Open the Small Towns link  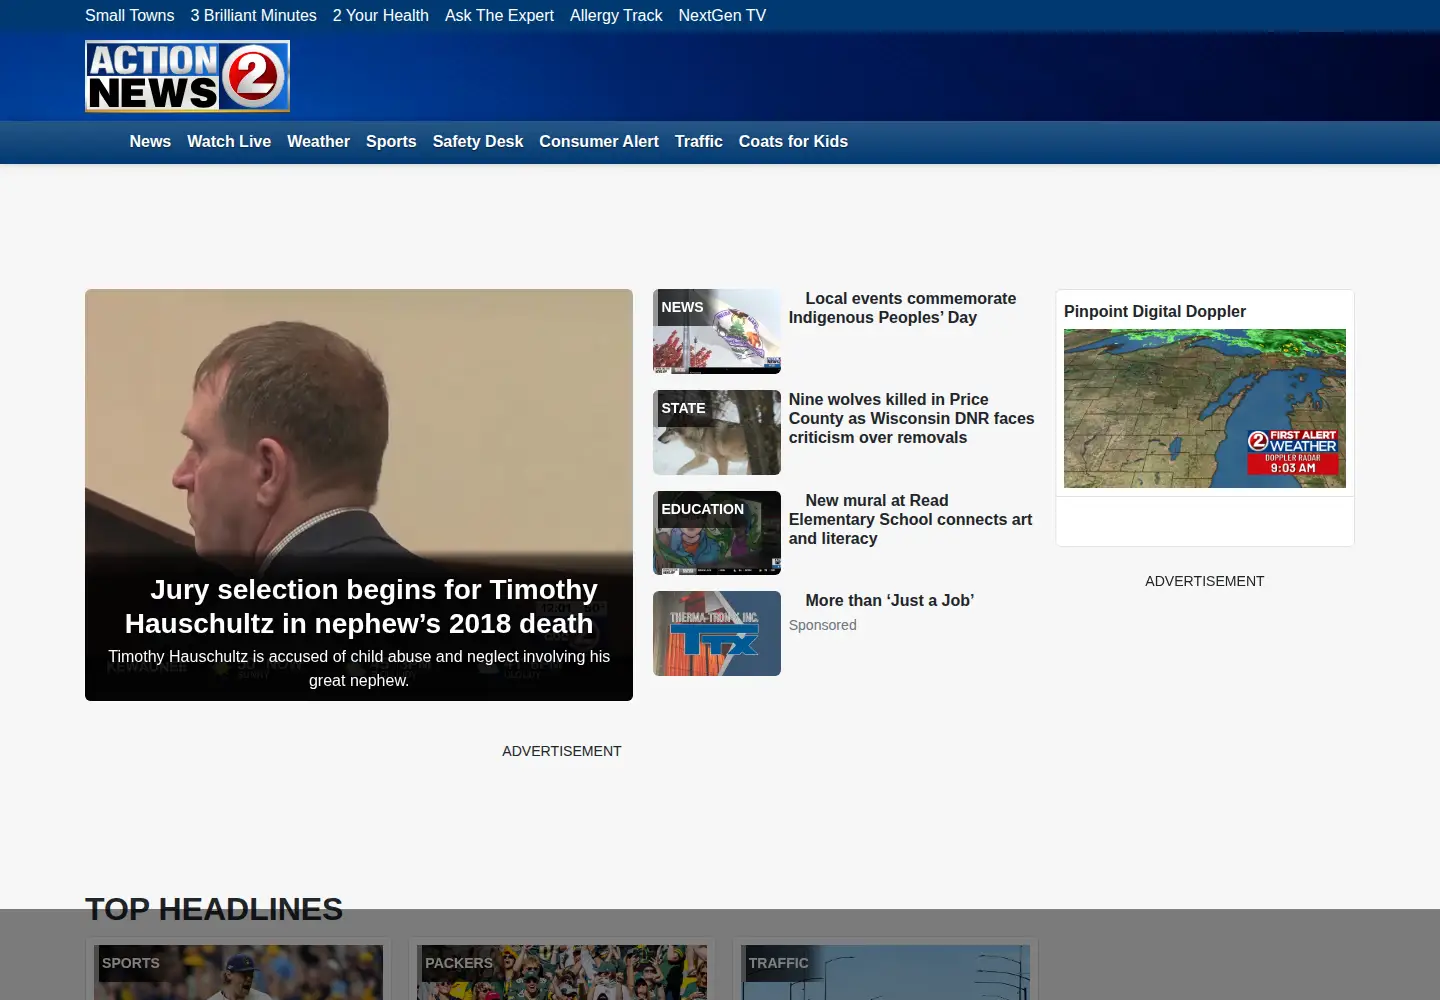tap(130, 15)
